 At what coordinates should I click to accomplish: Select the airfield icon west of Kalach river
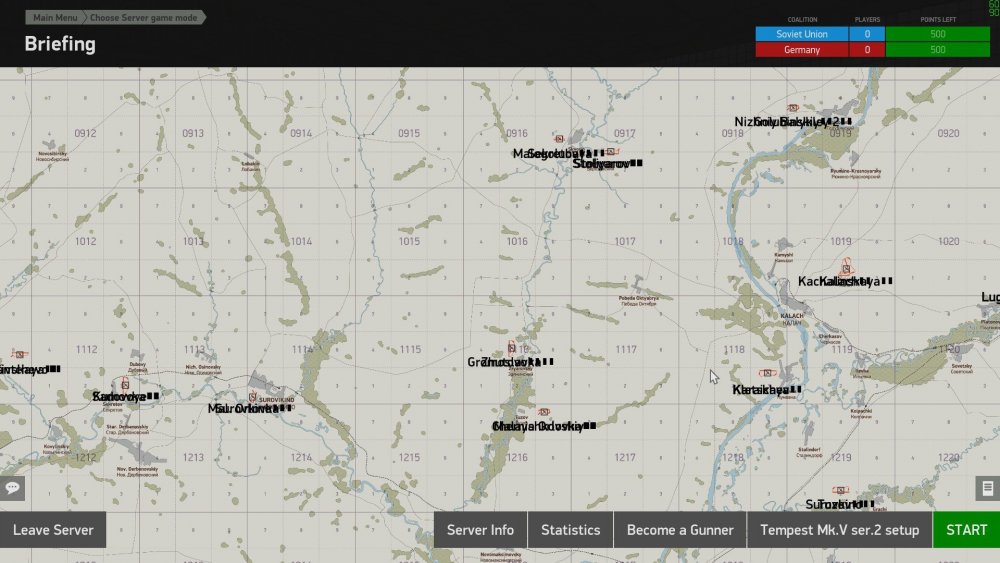[767, 372]
